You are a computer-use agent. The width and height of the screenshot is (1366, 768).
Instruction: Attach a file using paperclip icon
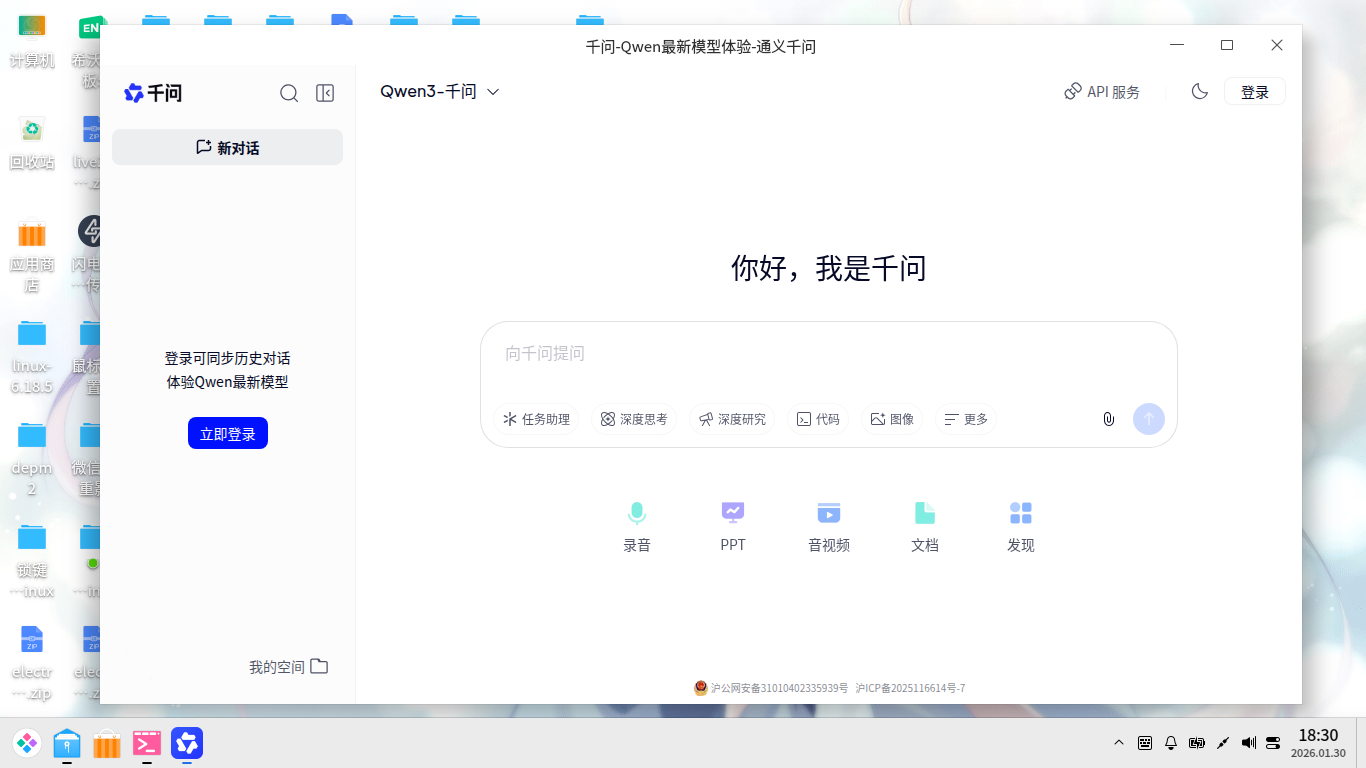coord(1108,419)
